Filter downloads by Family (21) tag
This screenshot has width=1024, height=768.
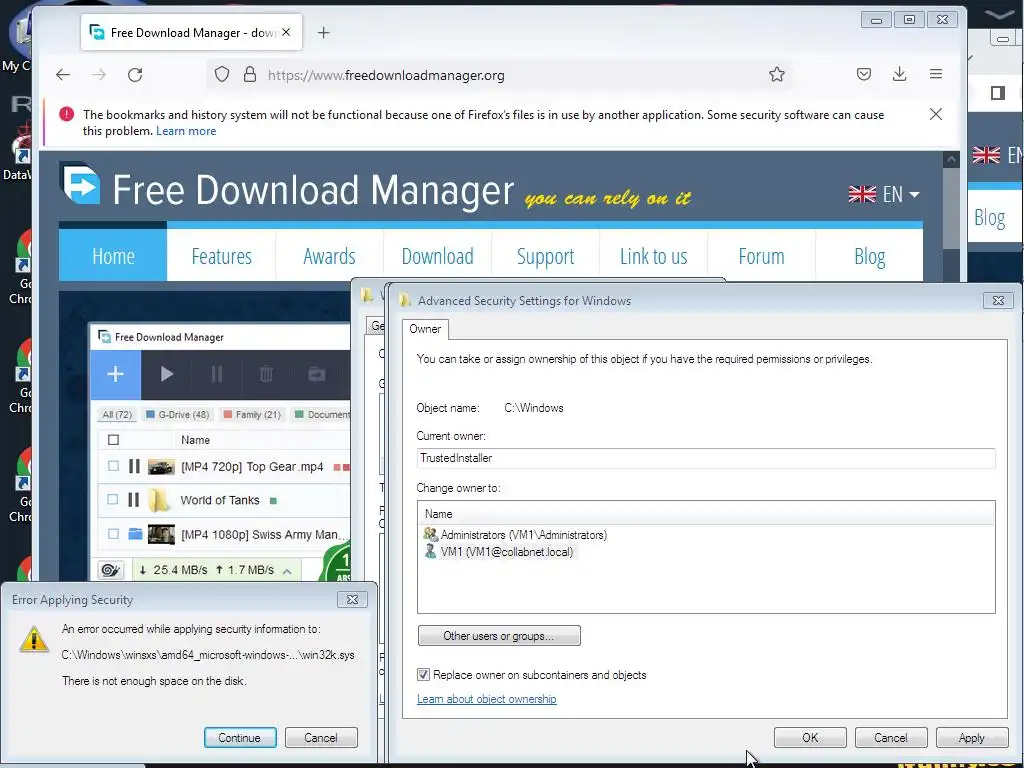tap(252, 415)
